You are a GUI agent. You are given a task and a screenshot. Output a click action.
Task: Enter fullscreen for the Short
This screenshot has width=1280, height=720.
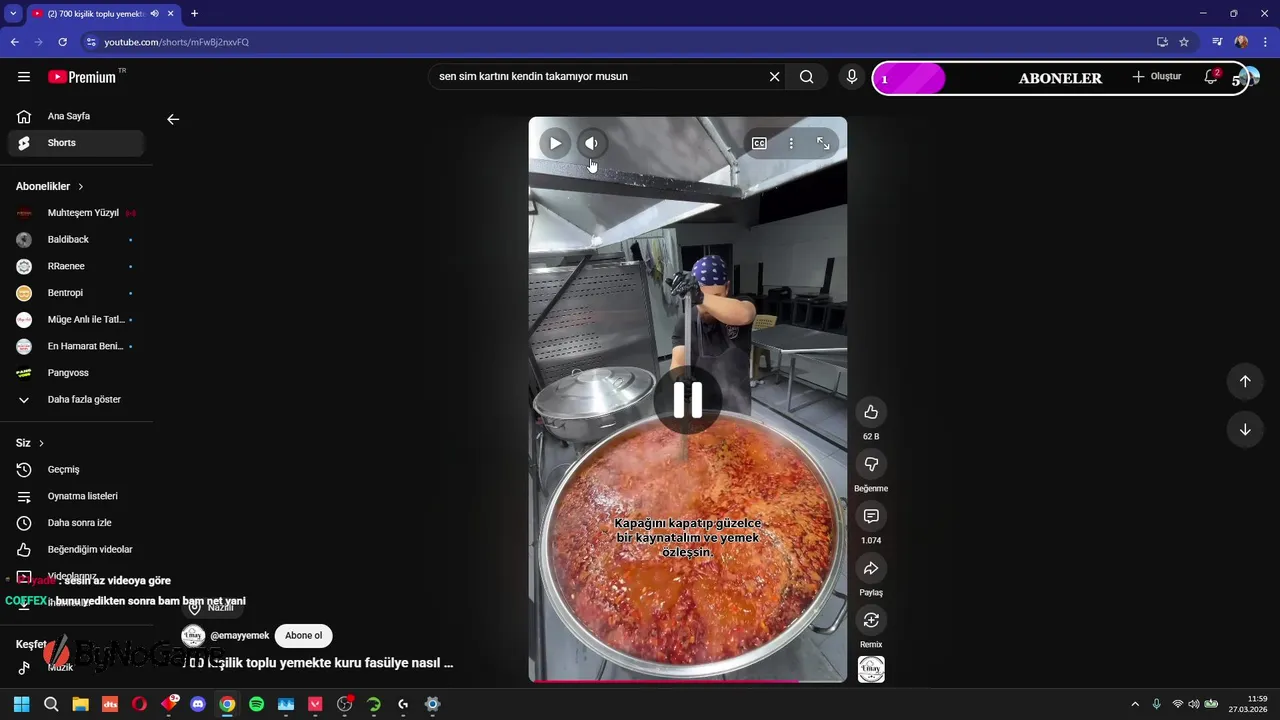tap(823, 143)
